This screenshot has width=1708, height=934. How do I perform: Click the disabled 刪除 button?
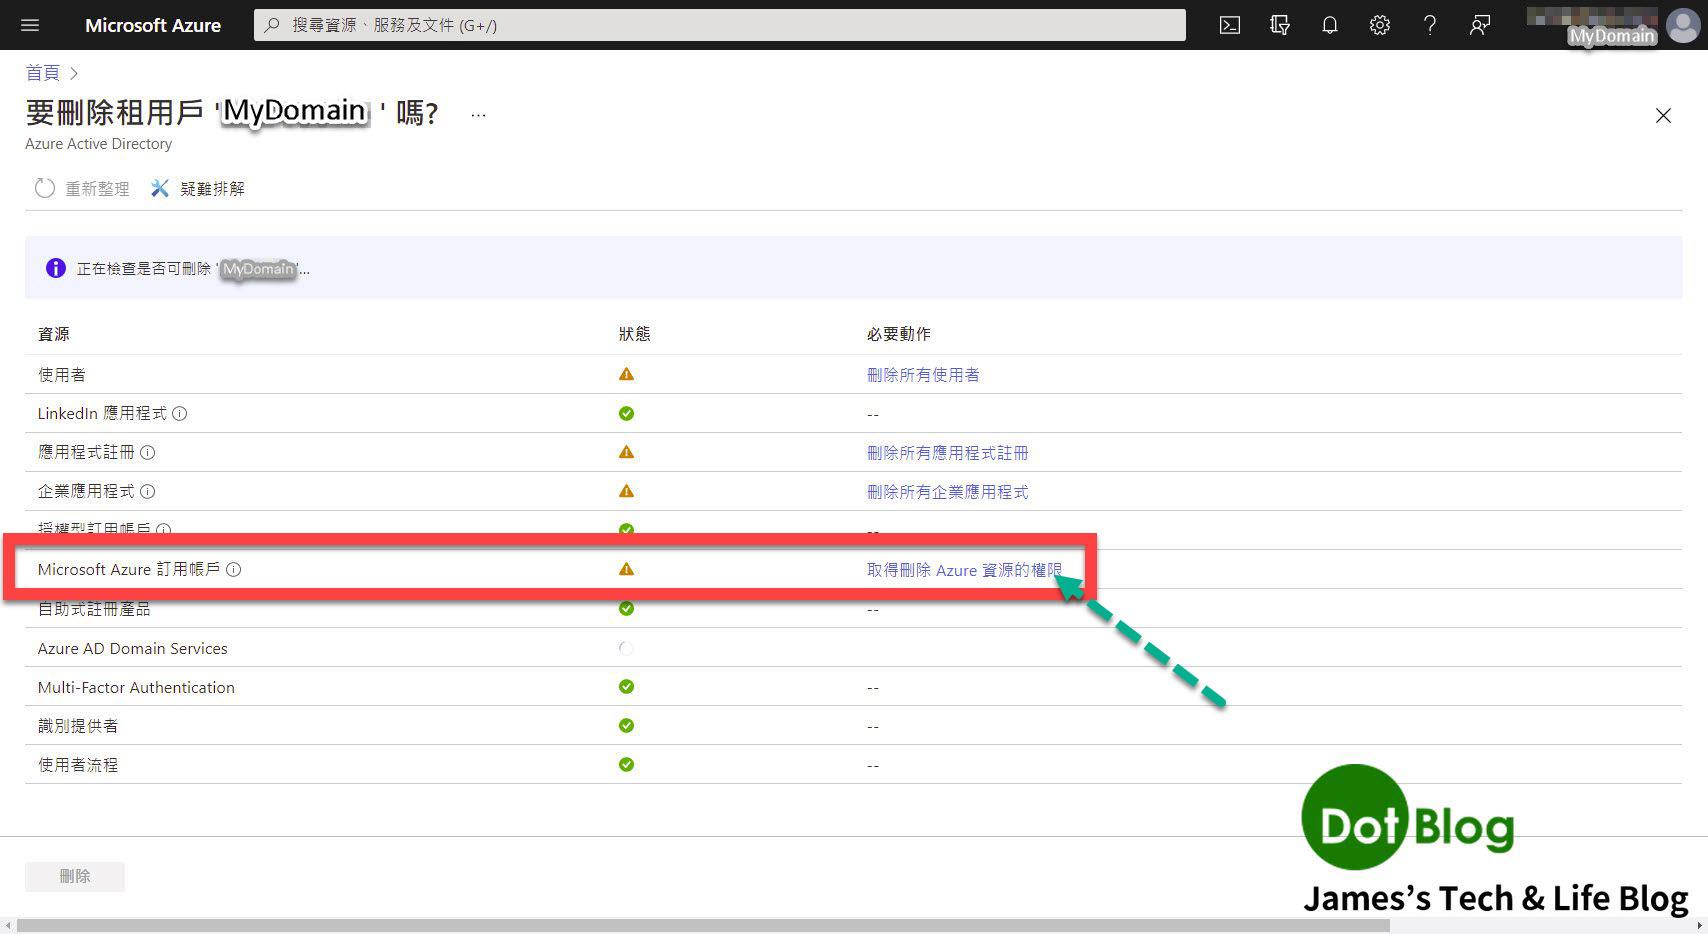[75, 876]
